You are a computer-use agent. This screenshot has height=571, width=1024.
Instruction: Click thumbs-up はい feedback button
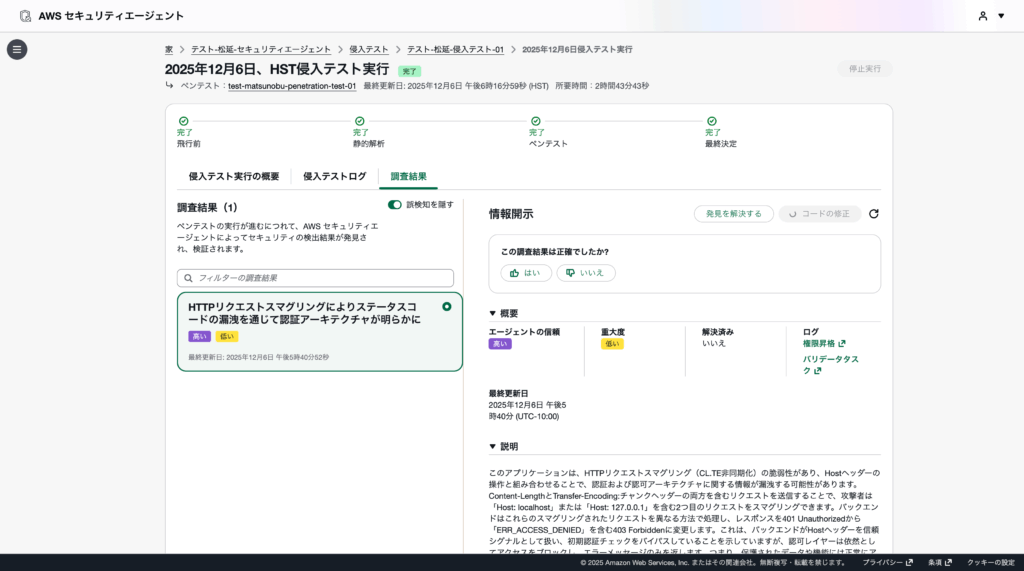pyautogui.click(x=526, y=272)
